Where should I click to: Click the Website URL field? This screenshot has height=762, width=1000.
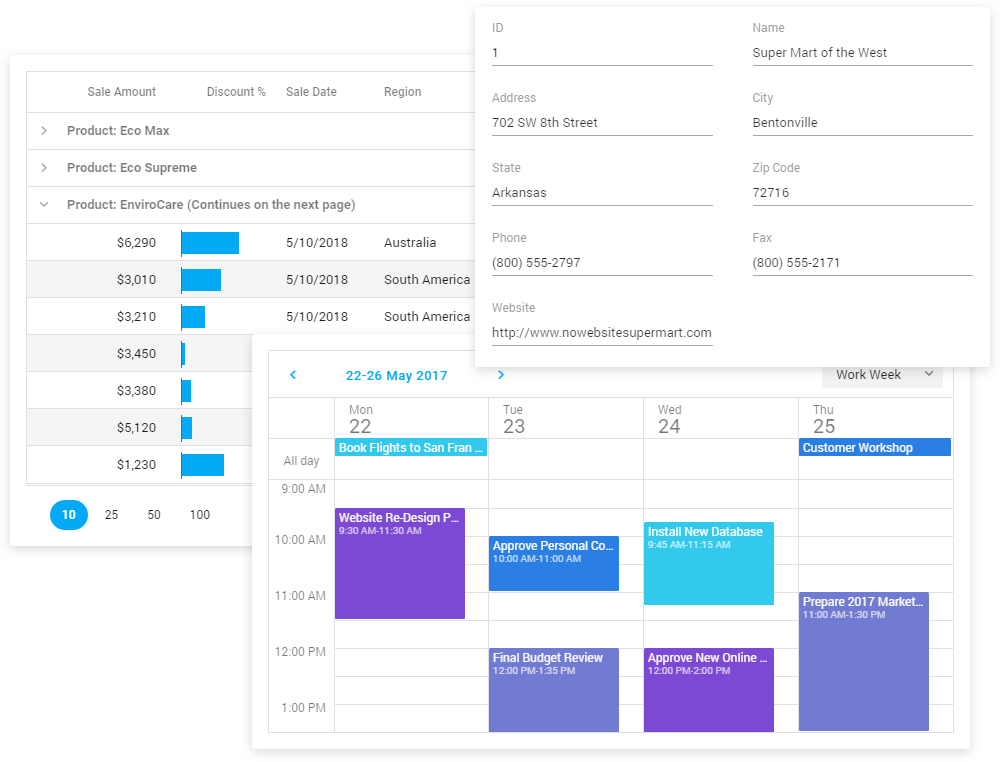pyautogui.click(x=601, y=332)
